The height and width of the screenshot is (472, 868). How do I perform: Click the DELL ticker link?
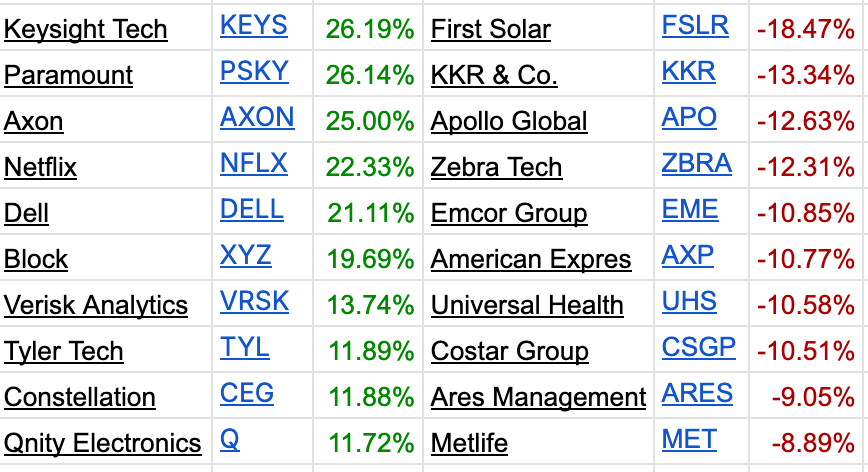(x=251, y=210)
